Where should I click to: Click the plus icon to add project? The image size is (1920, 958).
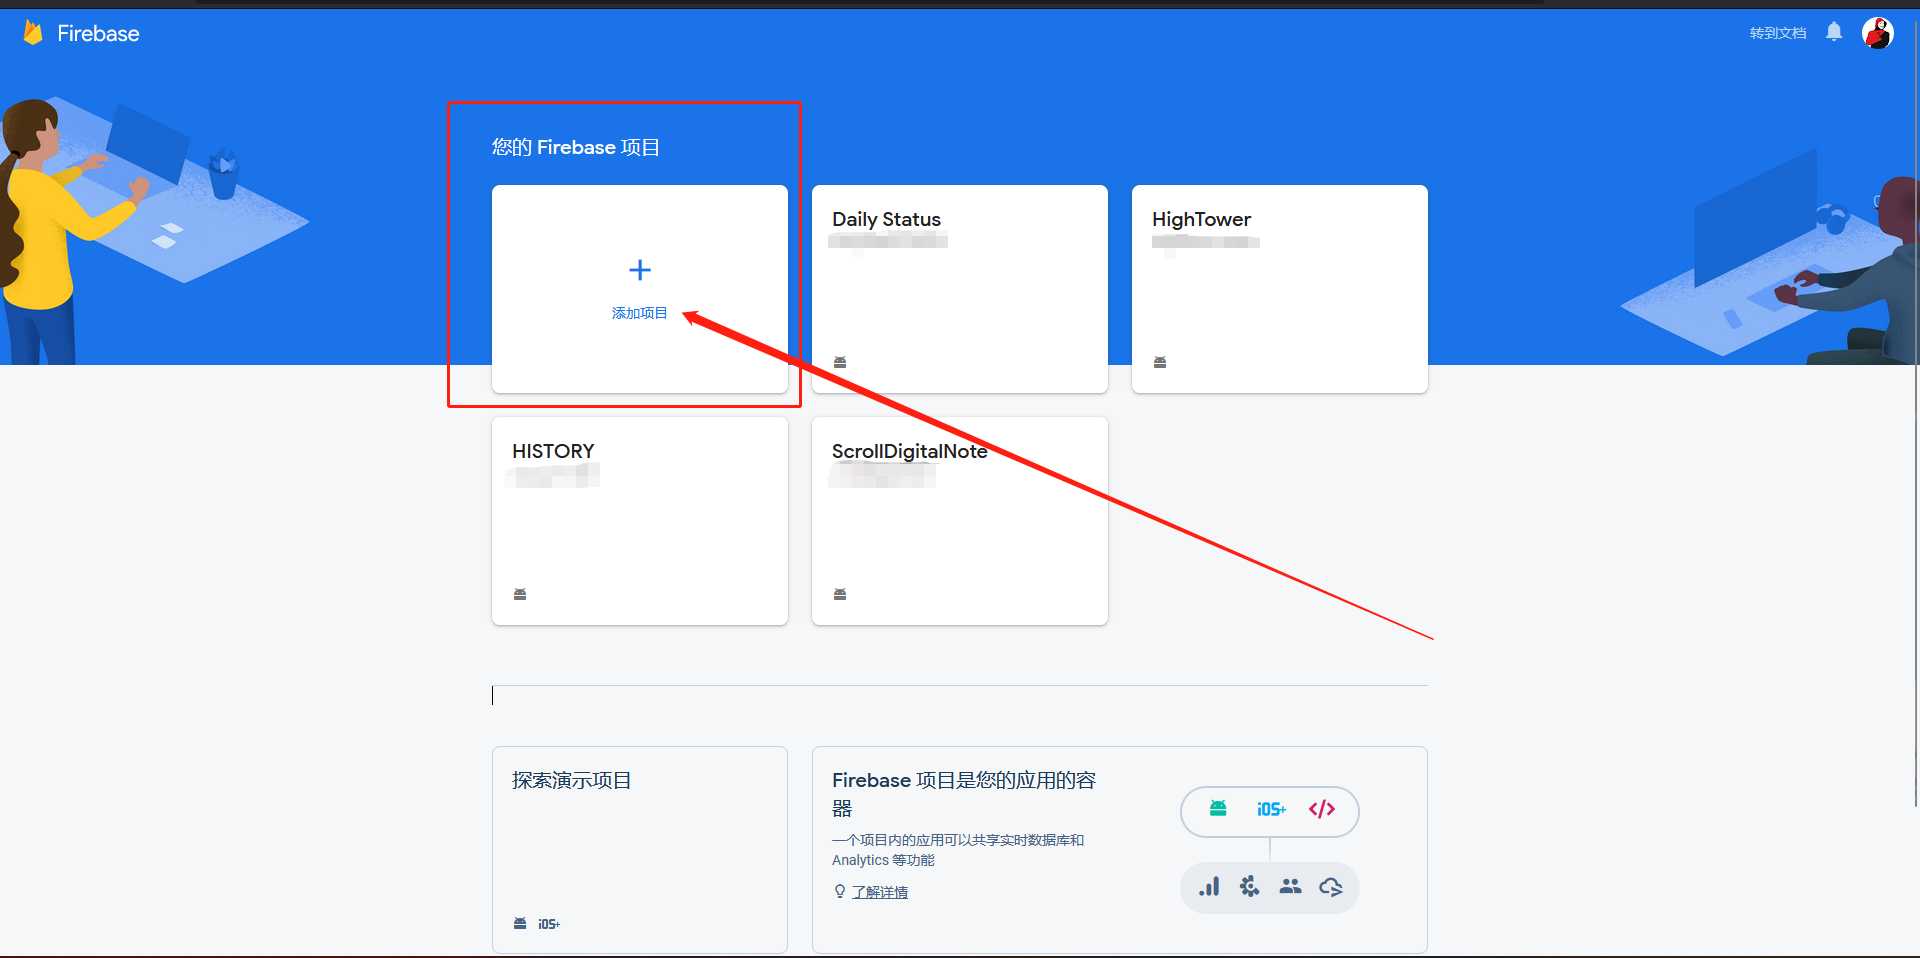point(640,270)
